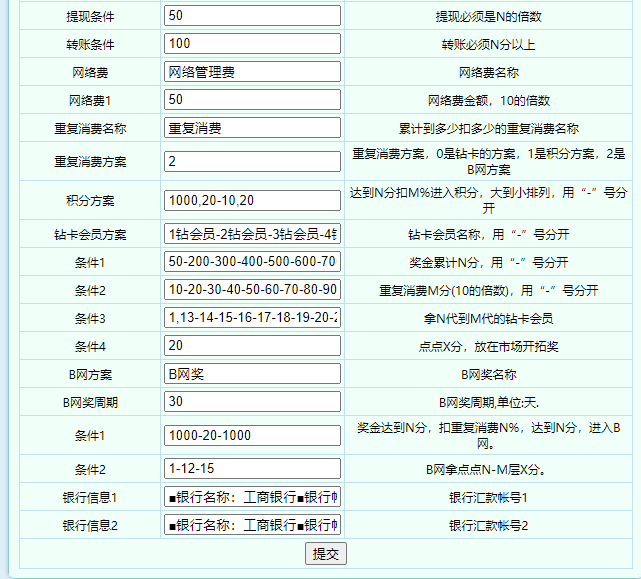Focus the 条件3 input box
641x579 pixels.
[x=252, y=318]
